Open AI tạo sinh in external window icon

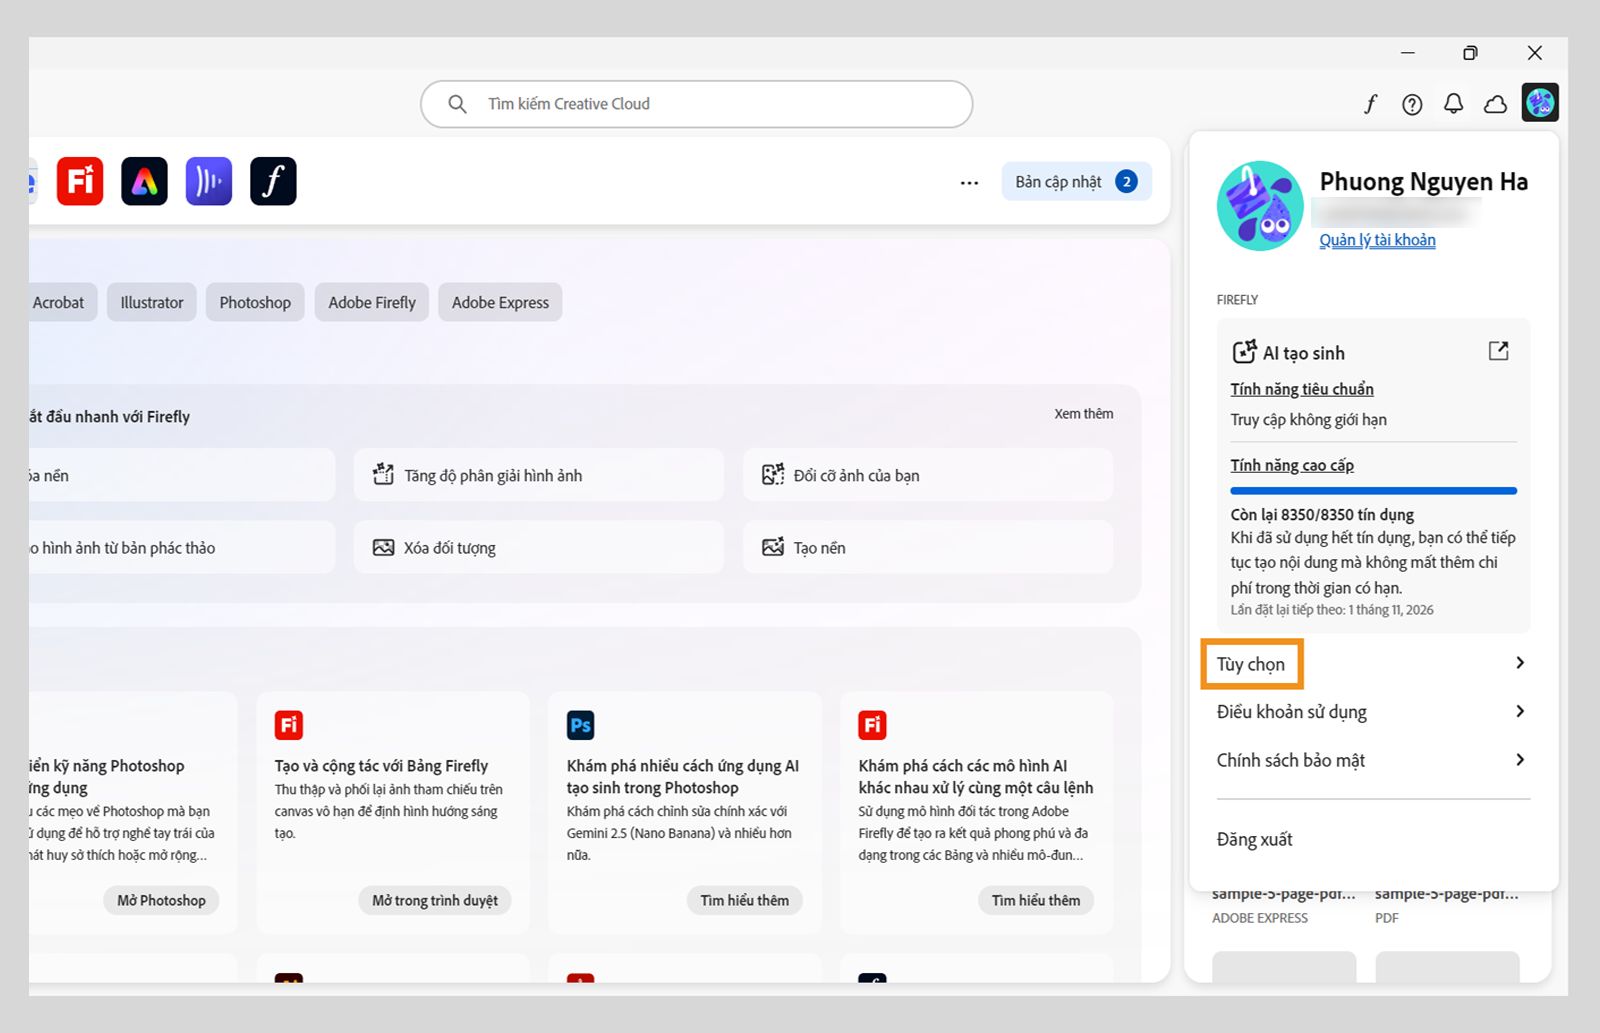pyautogui.click(x=1498, y=351)
